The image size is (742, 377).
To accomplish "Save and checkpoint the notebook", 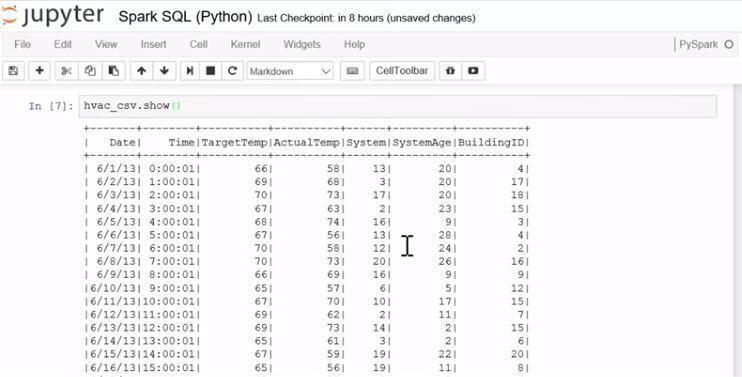I will pyautogui.click(x=13, y=71).
